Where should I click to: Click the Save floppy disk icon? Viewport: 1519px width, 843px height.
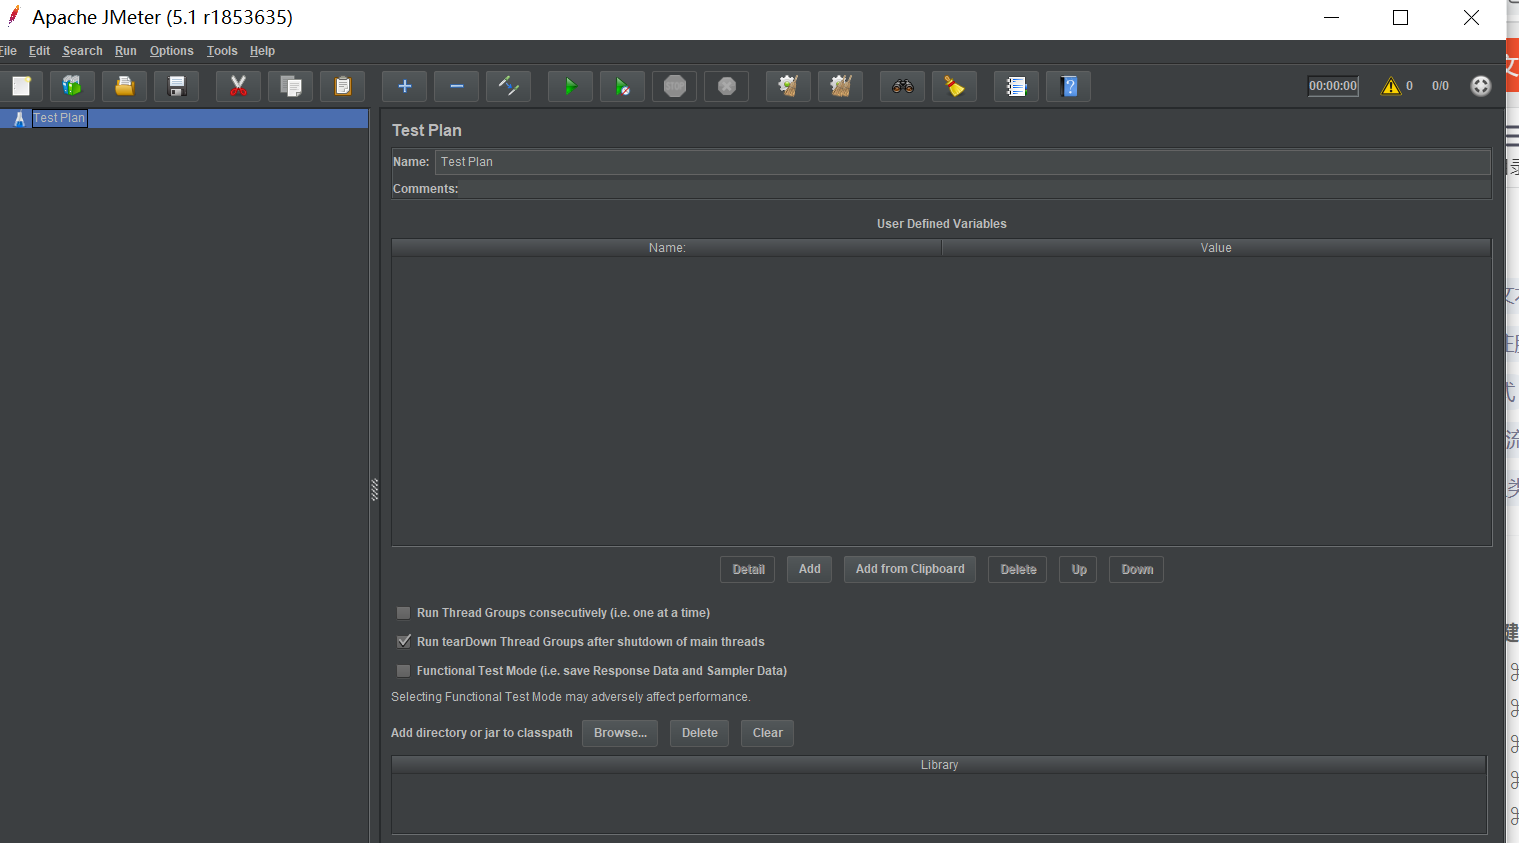pyautogui.click(x=176, y=86)
